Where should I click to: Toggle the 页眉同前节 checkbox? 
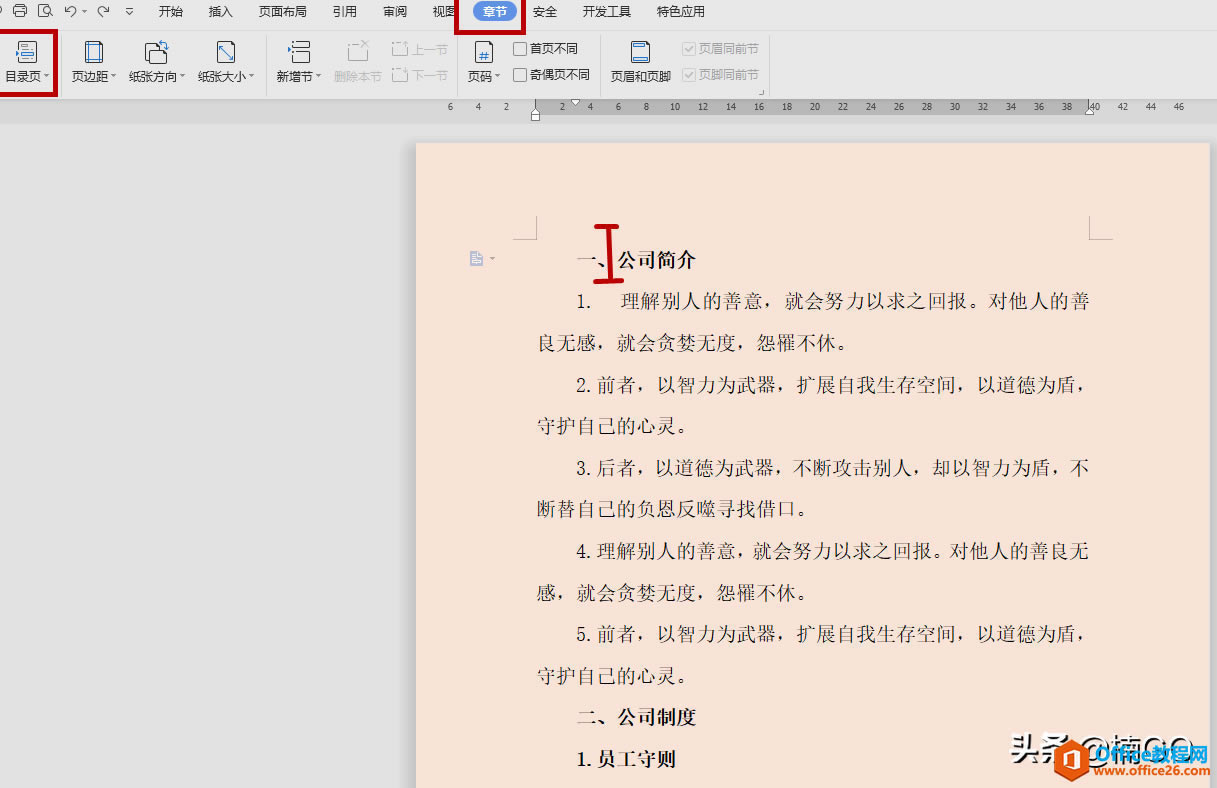[x=689, y=48]
